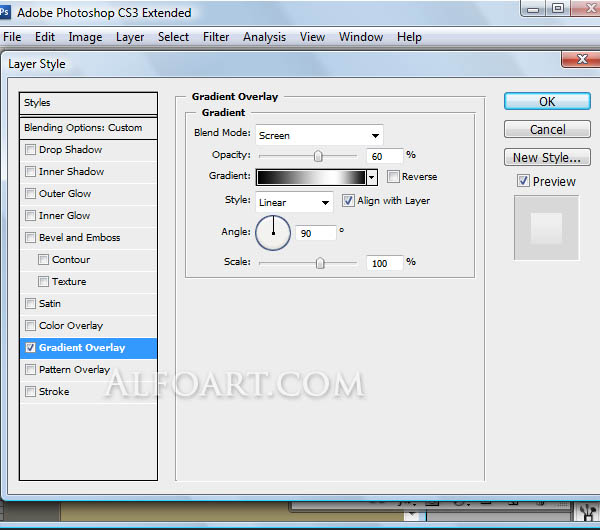The image size is (600, 530).
Task: Tick the Texture checkbox
Action: pyautogui.click(x=44, y=281)
